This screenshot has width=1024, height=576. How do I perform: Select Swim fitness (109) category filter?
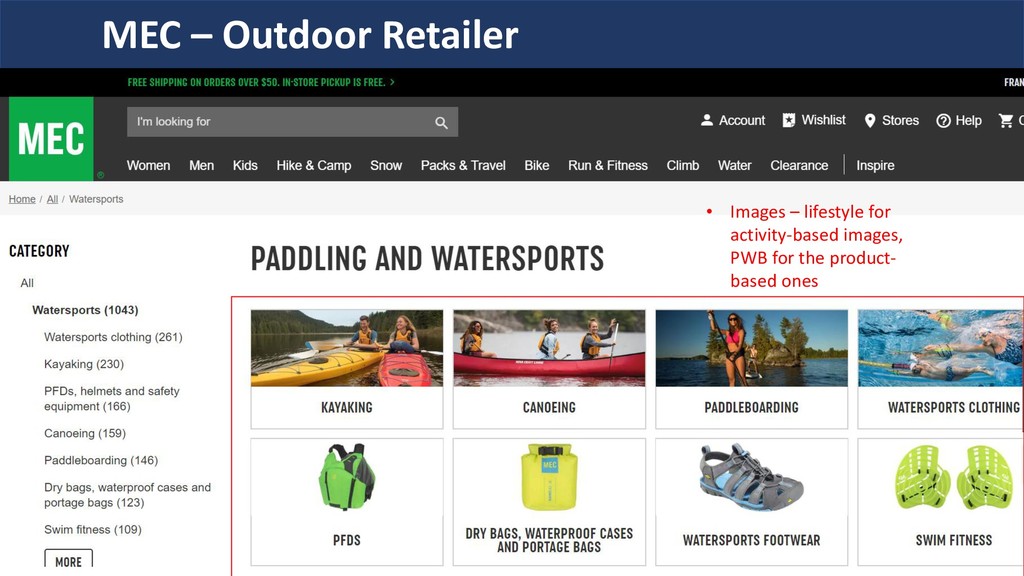pos(93,530)
